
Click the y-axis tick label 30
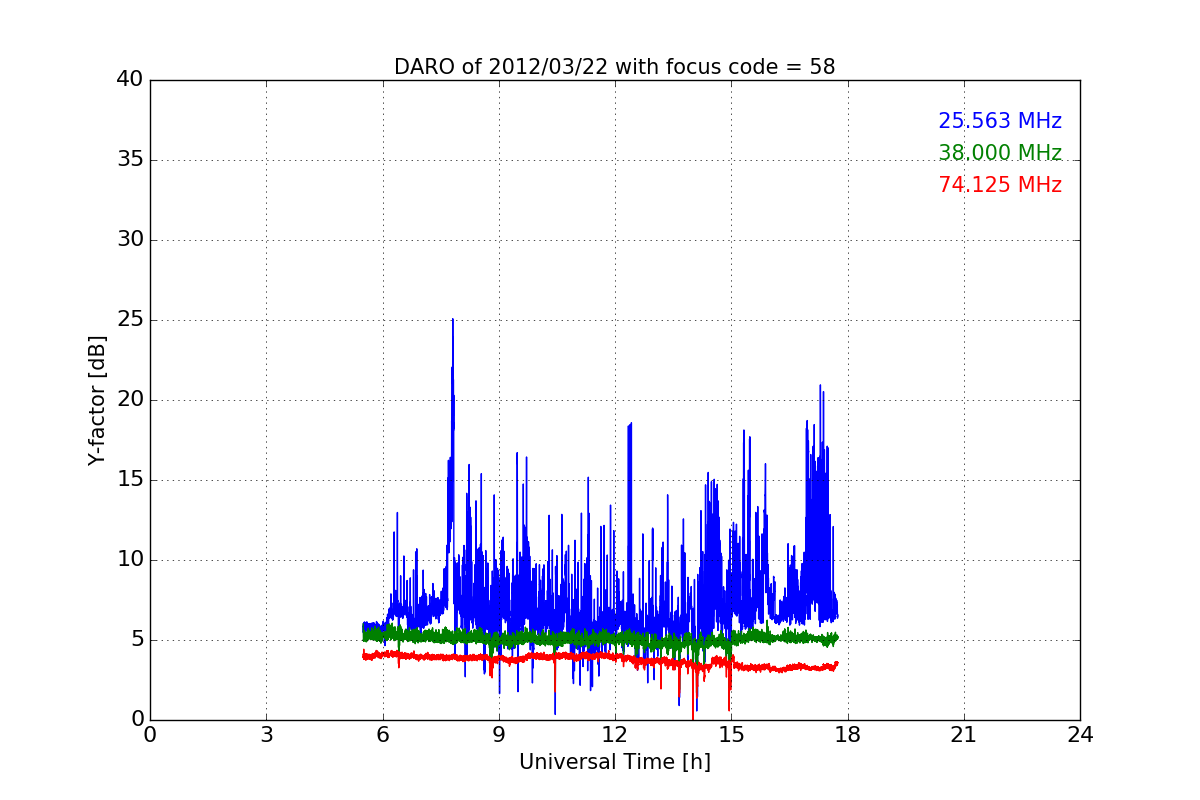click(130, 240)
